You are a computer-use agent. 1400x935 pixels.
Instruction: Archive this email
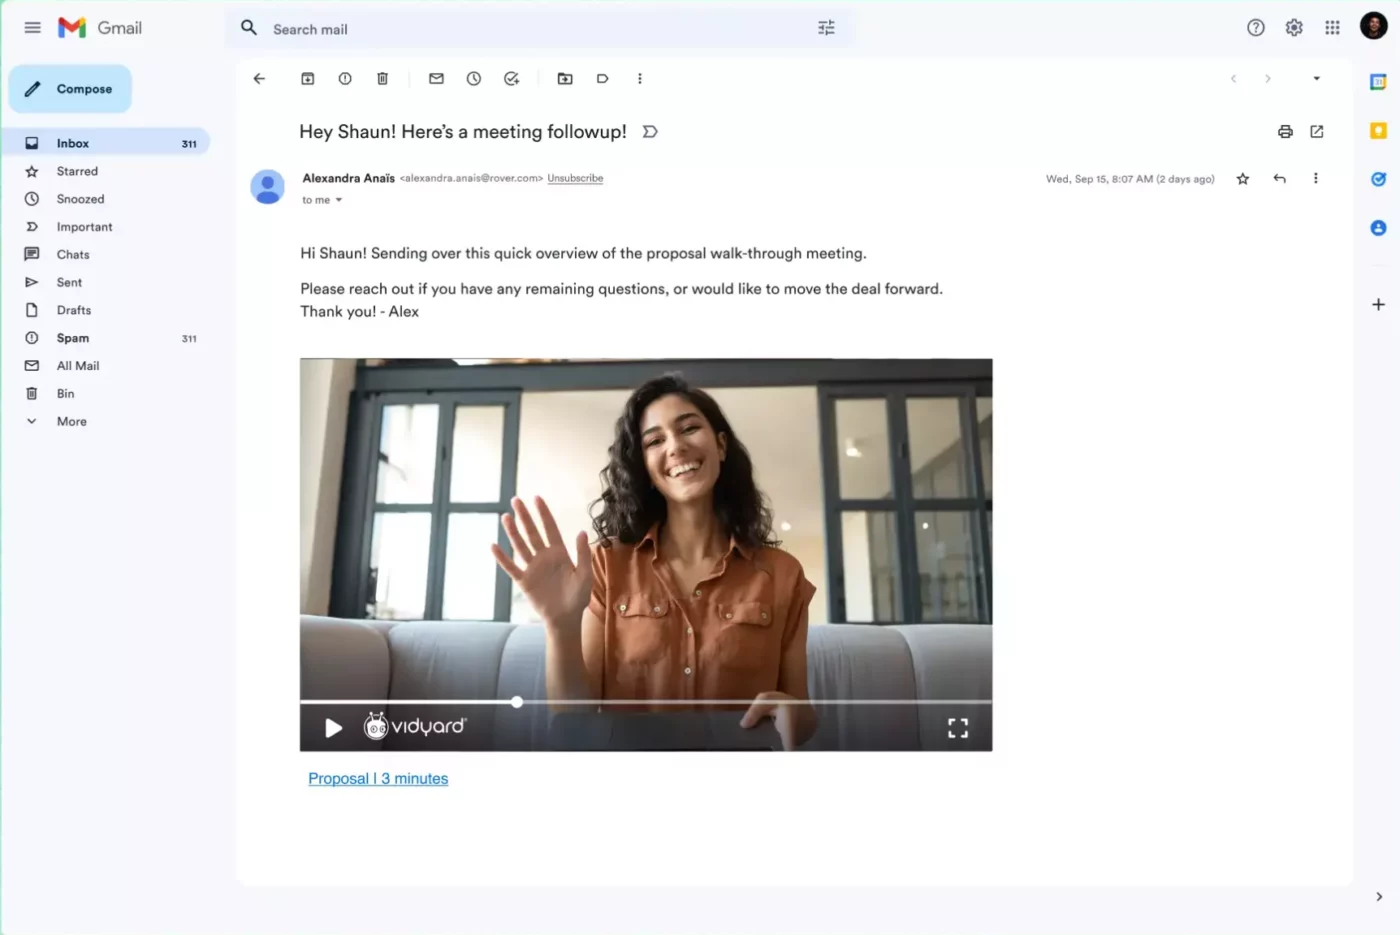308,79
